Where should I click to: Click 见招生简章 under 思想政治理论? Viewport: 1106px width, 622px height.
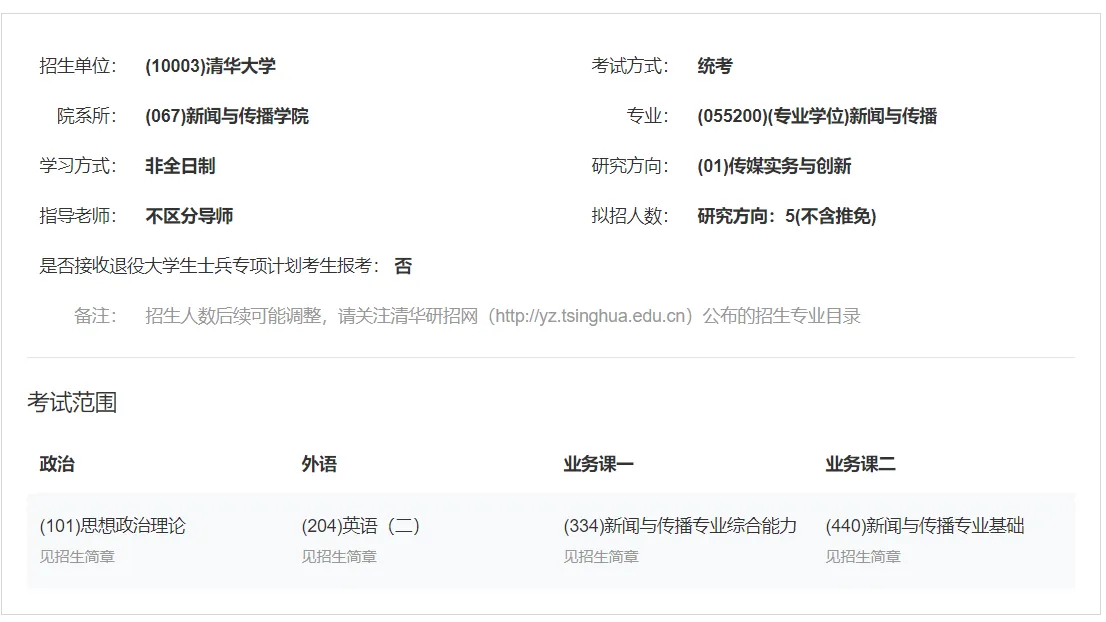(77, 557)
